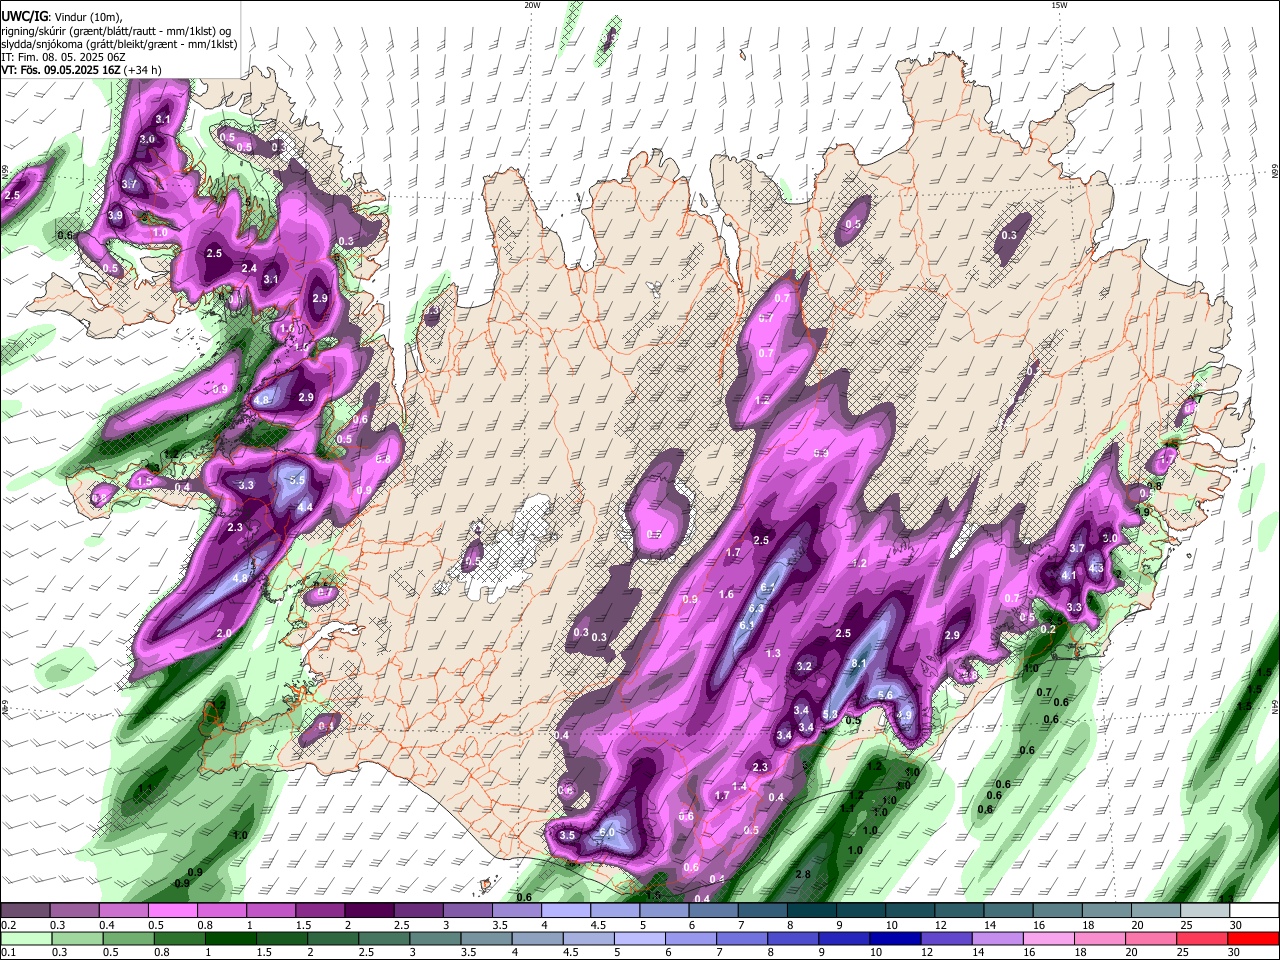The width and height of the screenshot is (1280, 960).
Task: Click the 6.3 precipitation value on map
Action: tap(756, 608)
